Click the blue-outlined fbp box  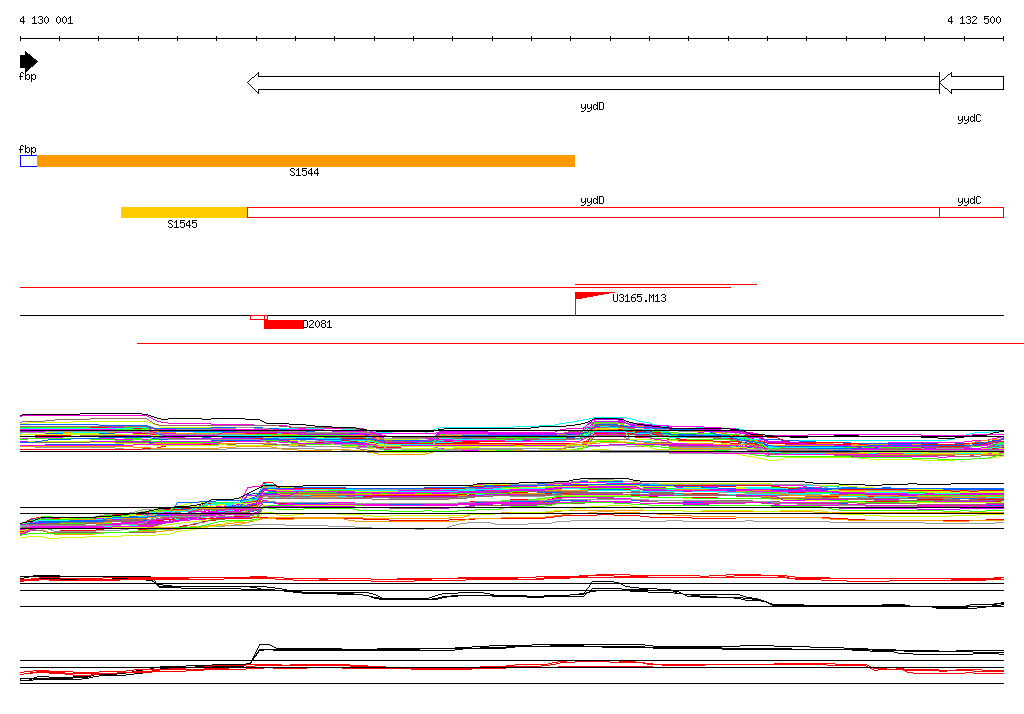click(x=28, y=161)
